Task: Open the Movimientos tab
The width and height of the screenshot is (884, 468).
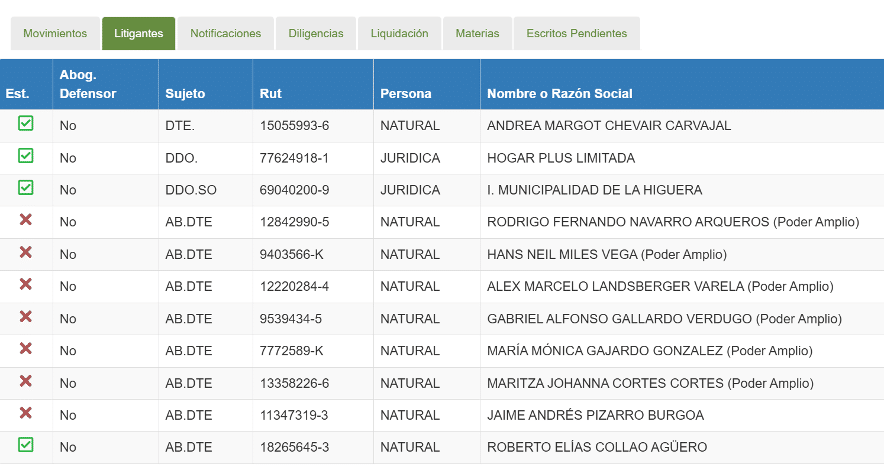Action: (x=55, y=33)
